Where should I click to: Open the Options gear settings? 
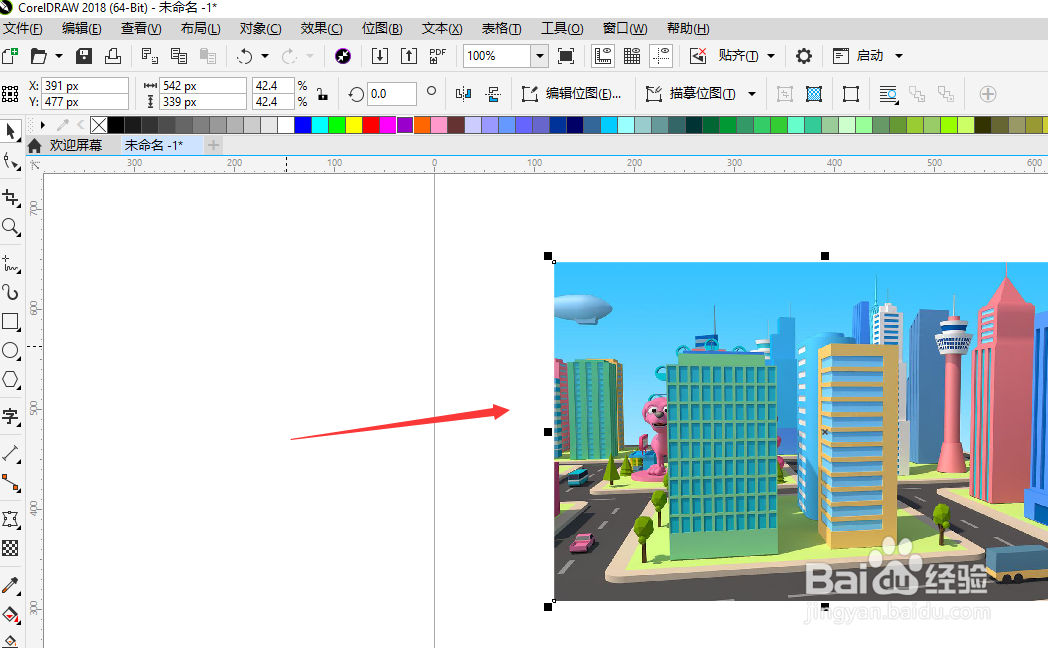pyautogui.click(x=804, y=56)
